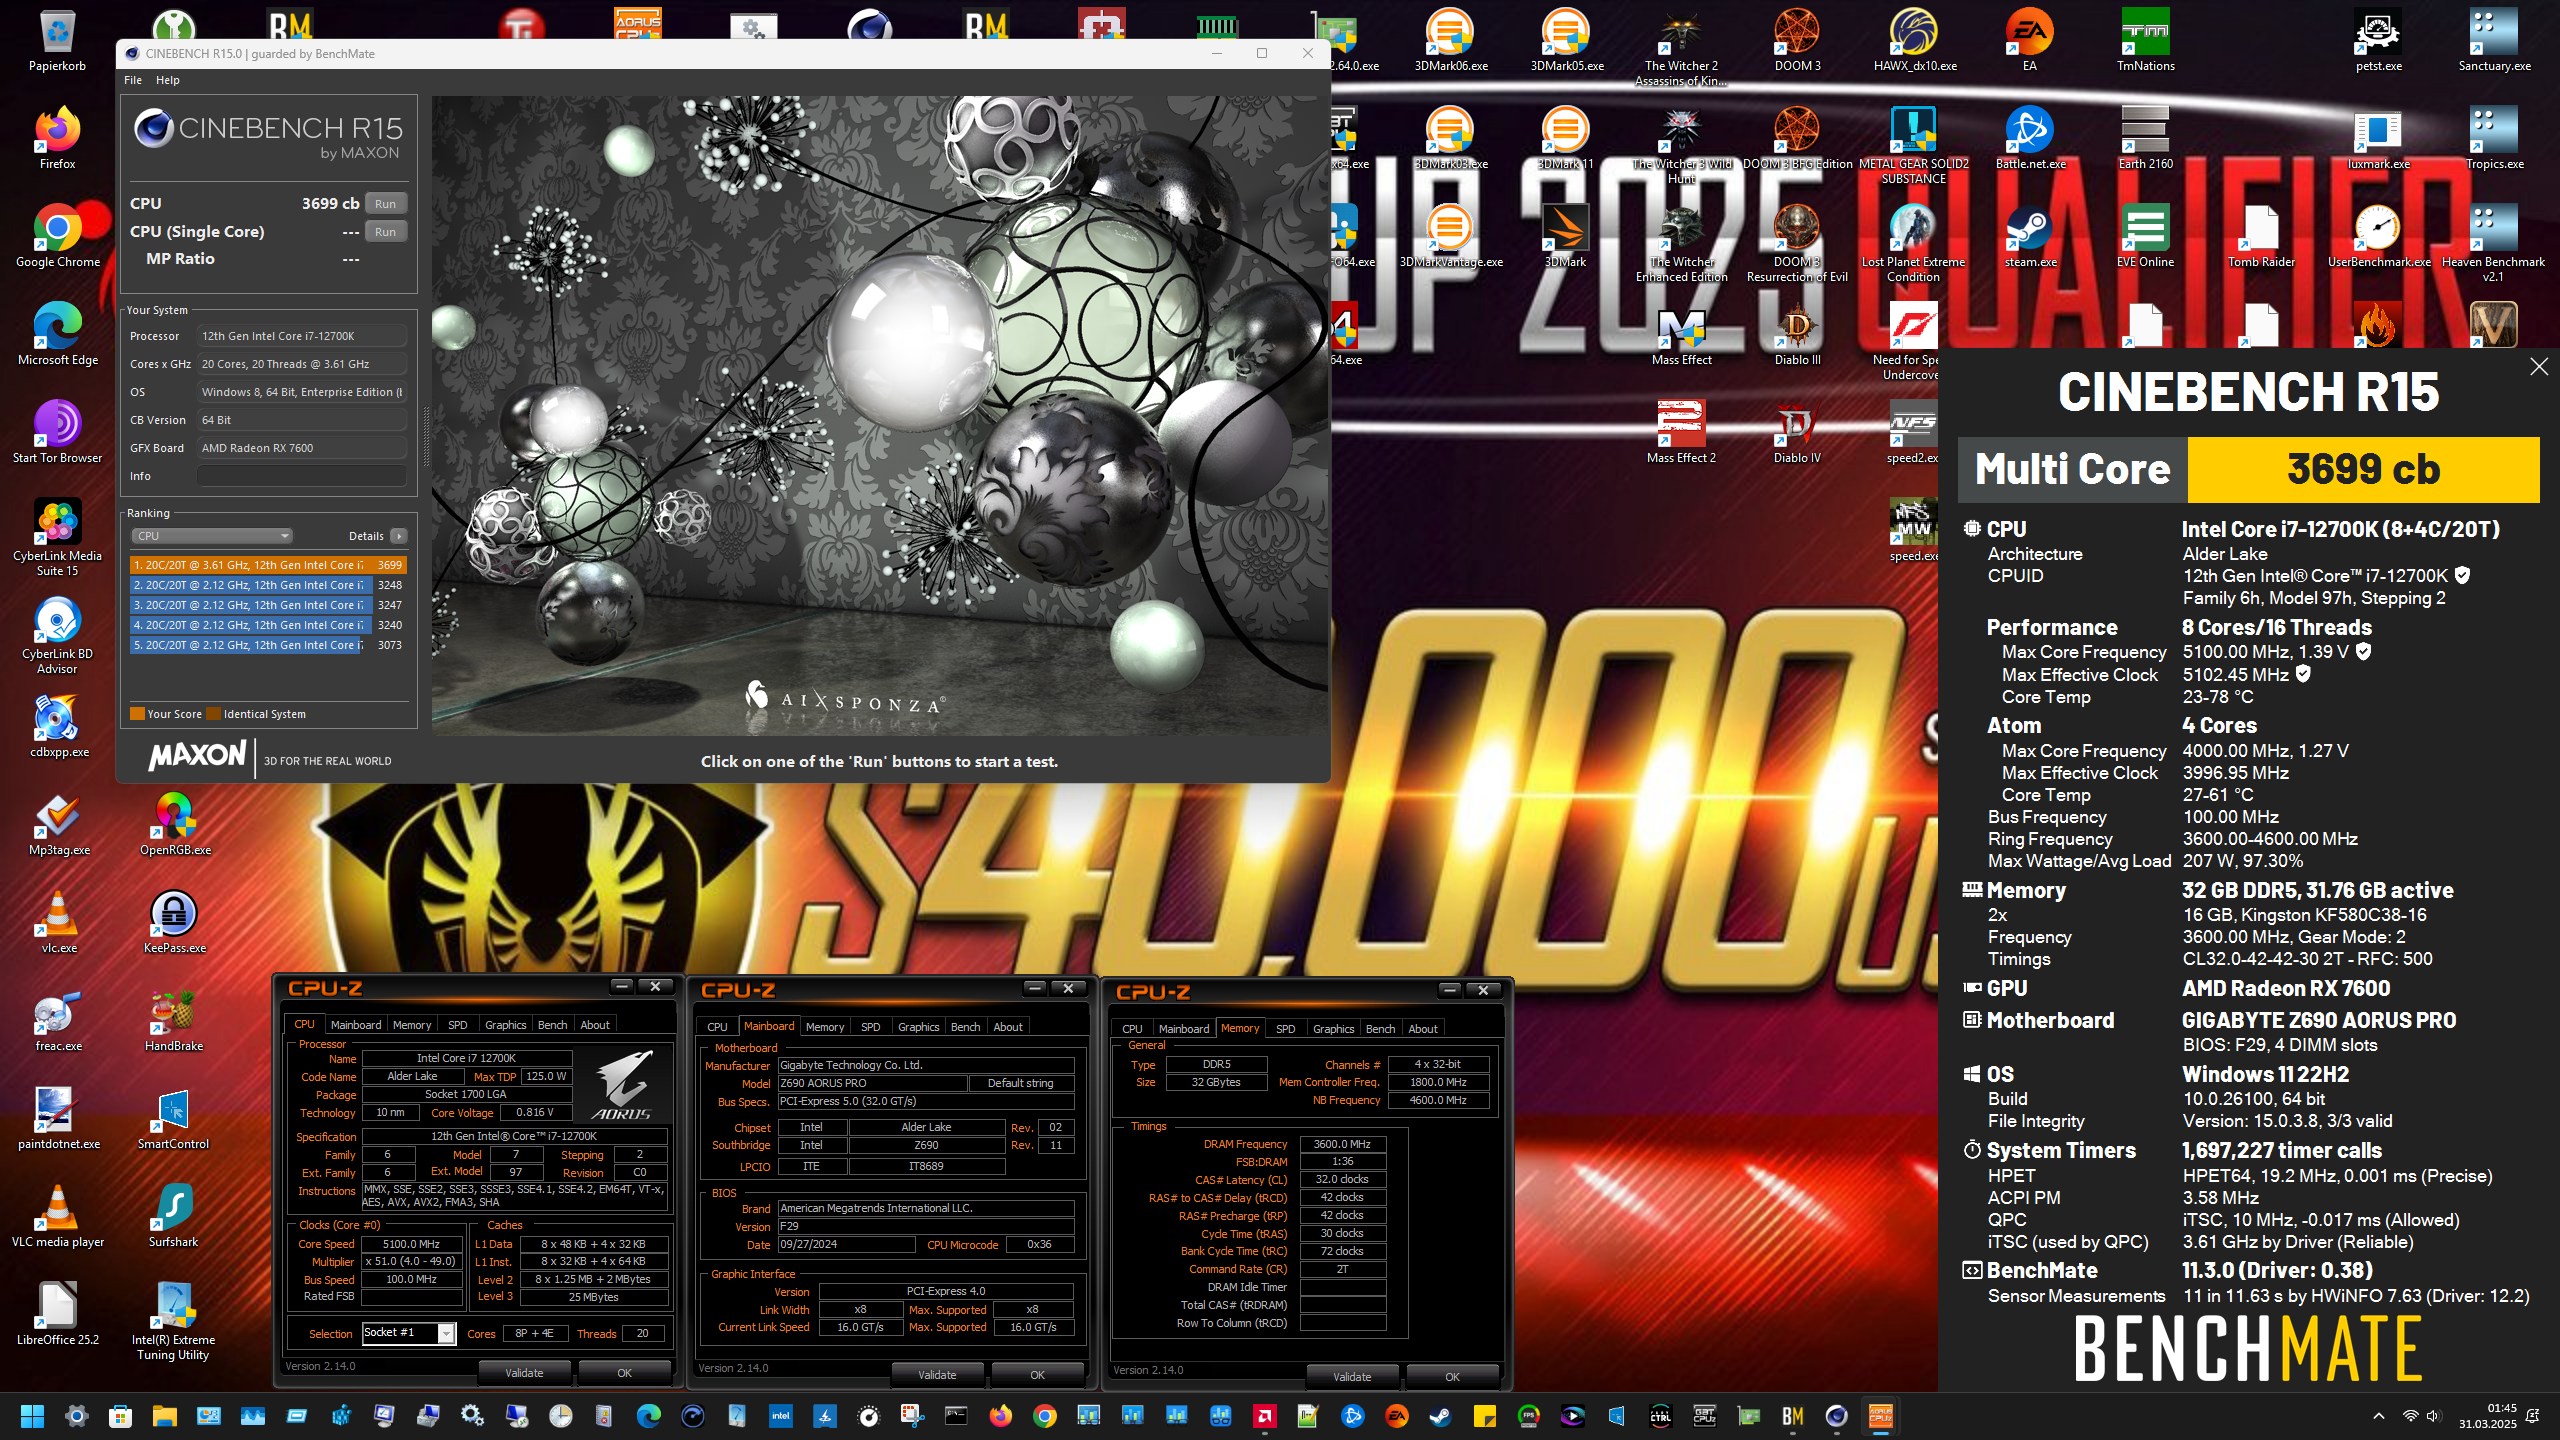Image resolution: width=2560 pixels, height=1440 pixels.
Task: Open Caches-side Graphics tab in CPU-Z CPU-tab window
Action: (x=505, y=1025)
